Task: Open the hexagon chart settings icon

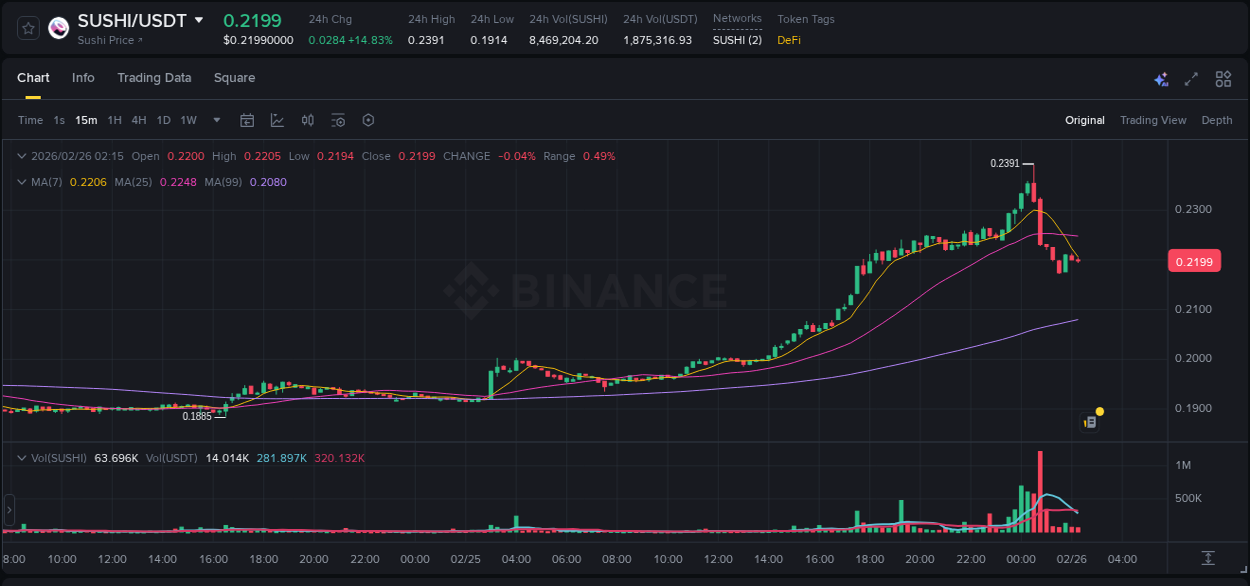Action: click(368, 120)
